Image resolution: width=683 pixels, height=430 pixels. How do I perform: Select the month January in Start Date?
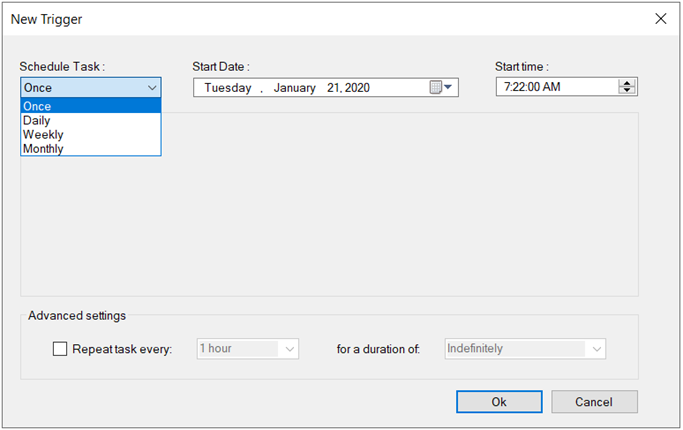294,88
